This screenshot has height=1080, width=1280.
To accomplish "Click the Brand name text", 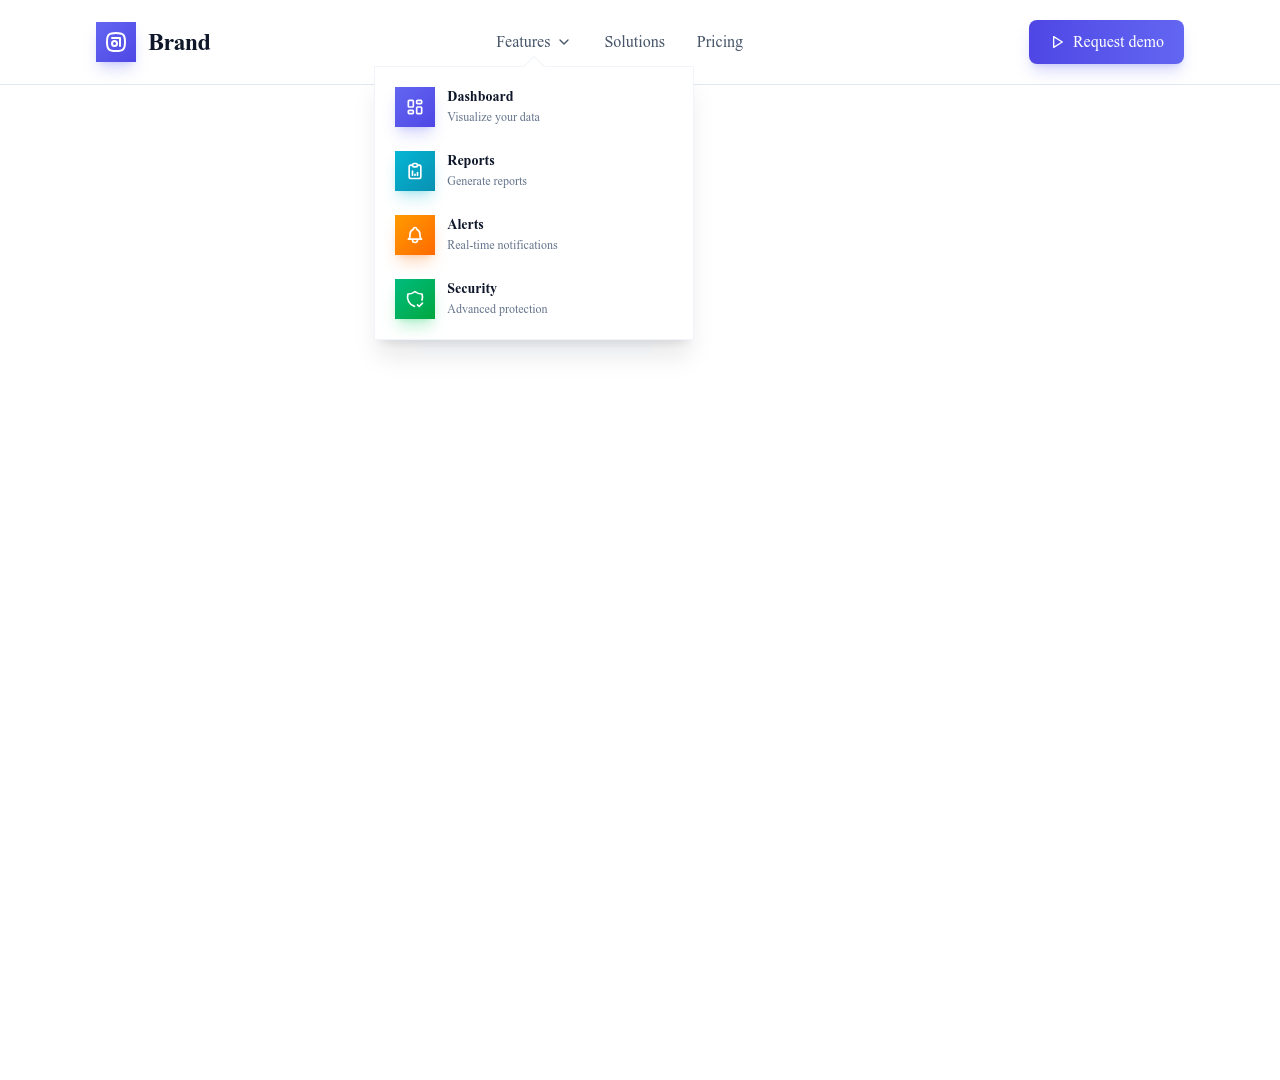I will (x=179, y=42).
